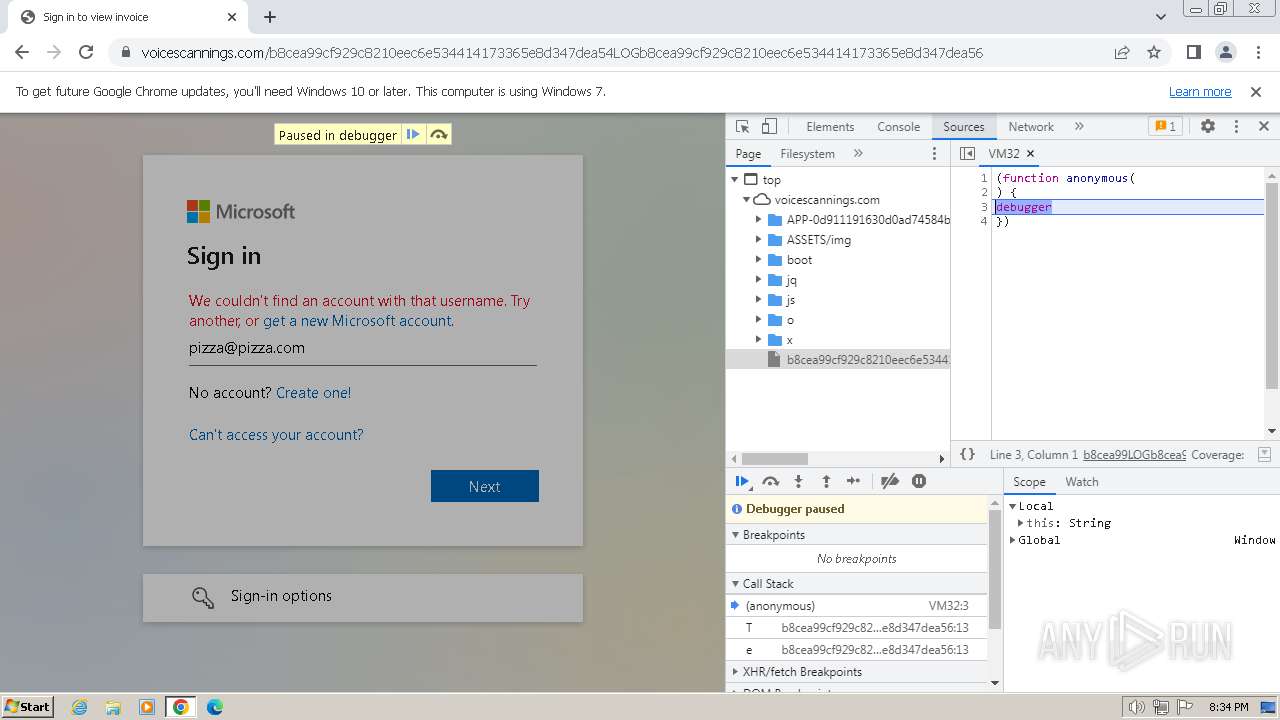Collapse the top frame node

pyautogui.click(x=735, y=180)
